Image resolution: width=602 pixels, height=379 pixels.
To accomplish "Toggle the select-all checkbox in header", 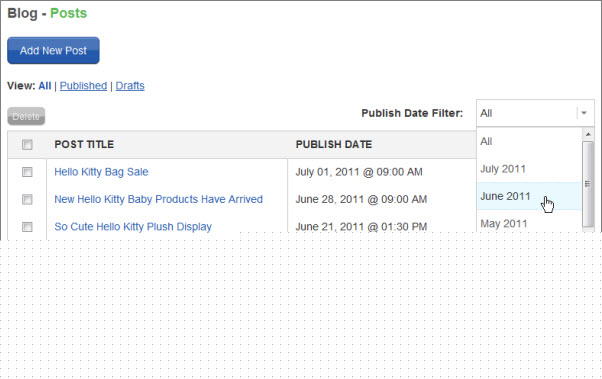I will pos(27,144).
